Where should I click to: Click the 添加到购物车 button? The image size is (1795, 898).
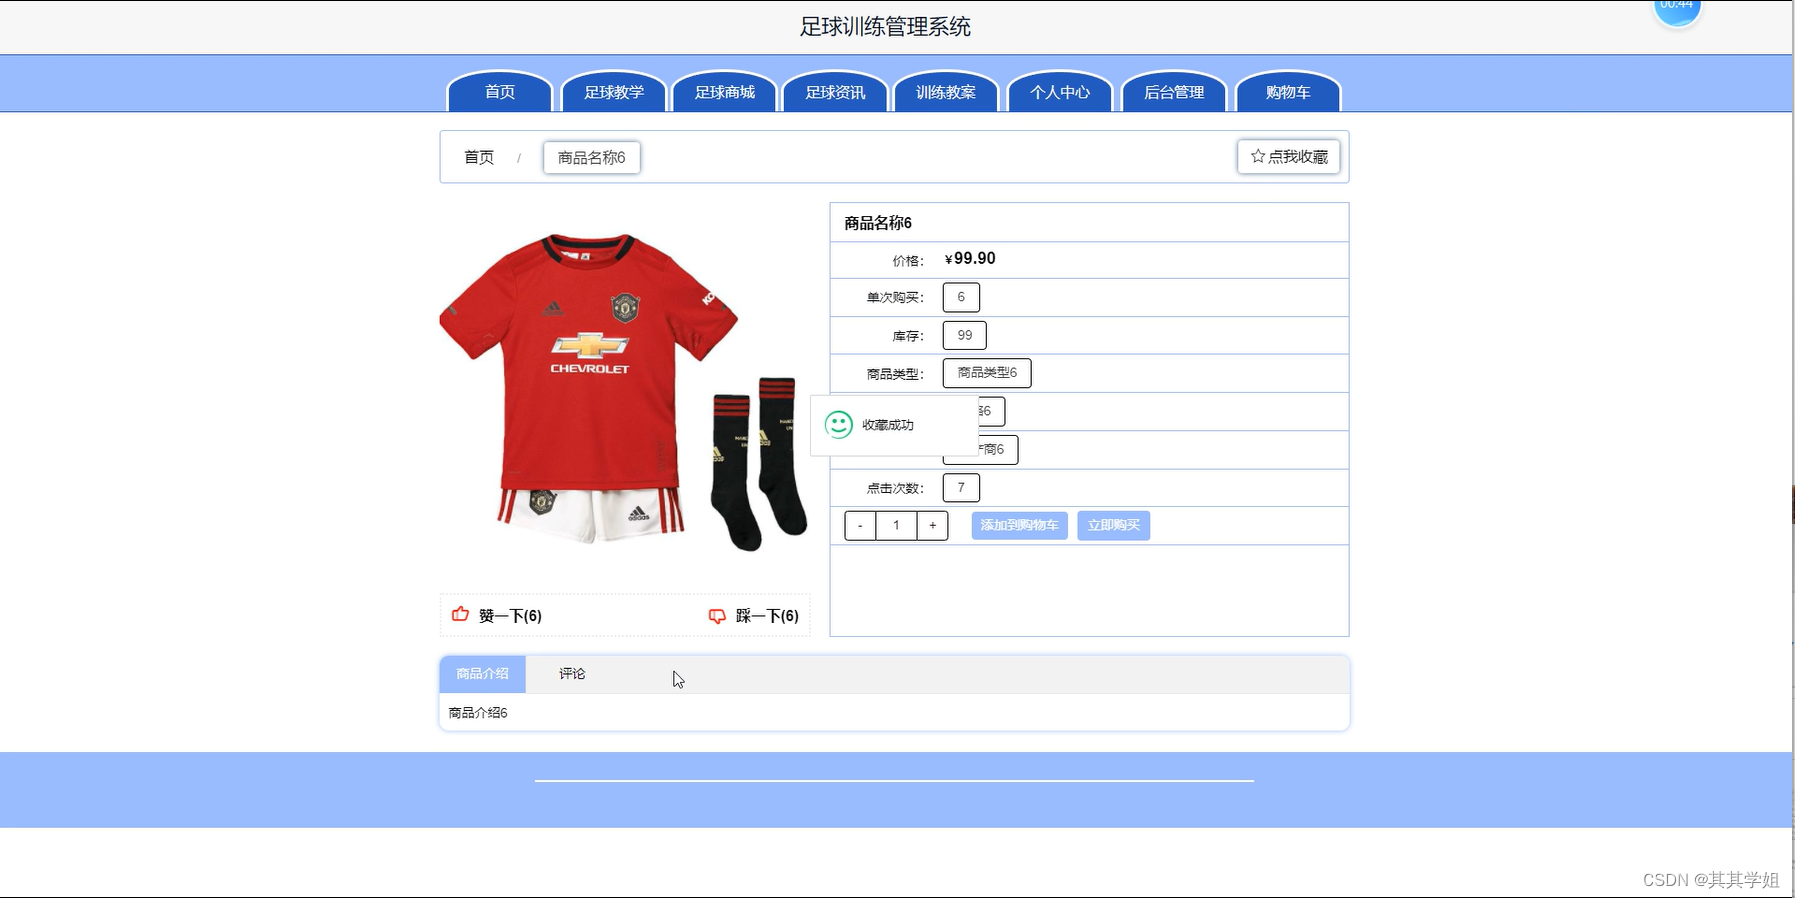coord(1020,525)
